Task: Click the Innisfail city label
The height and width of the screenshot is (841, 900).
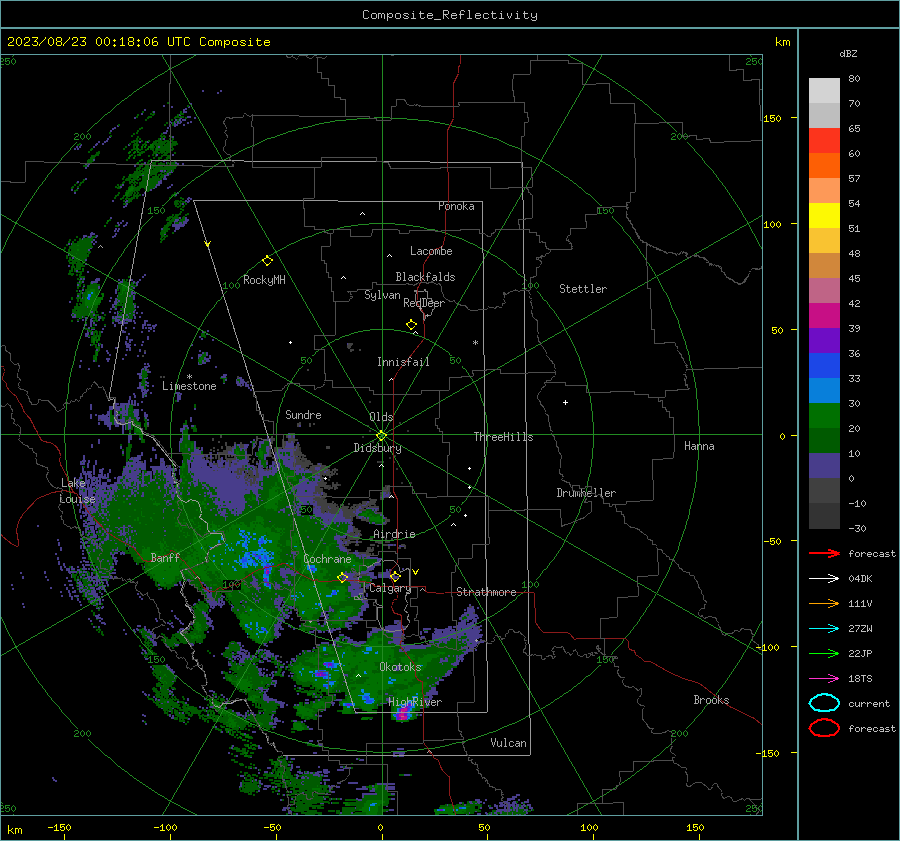Action: click(x=403, y=362)
